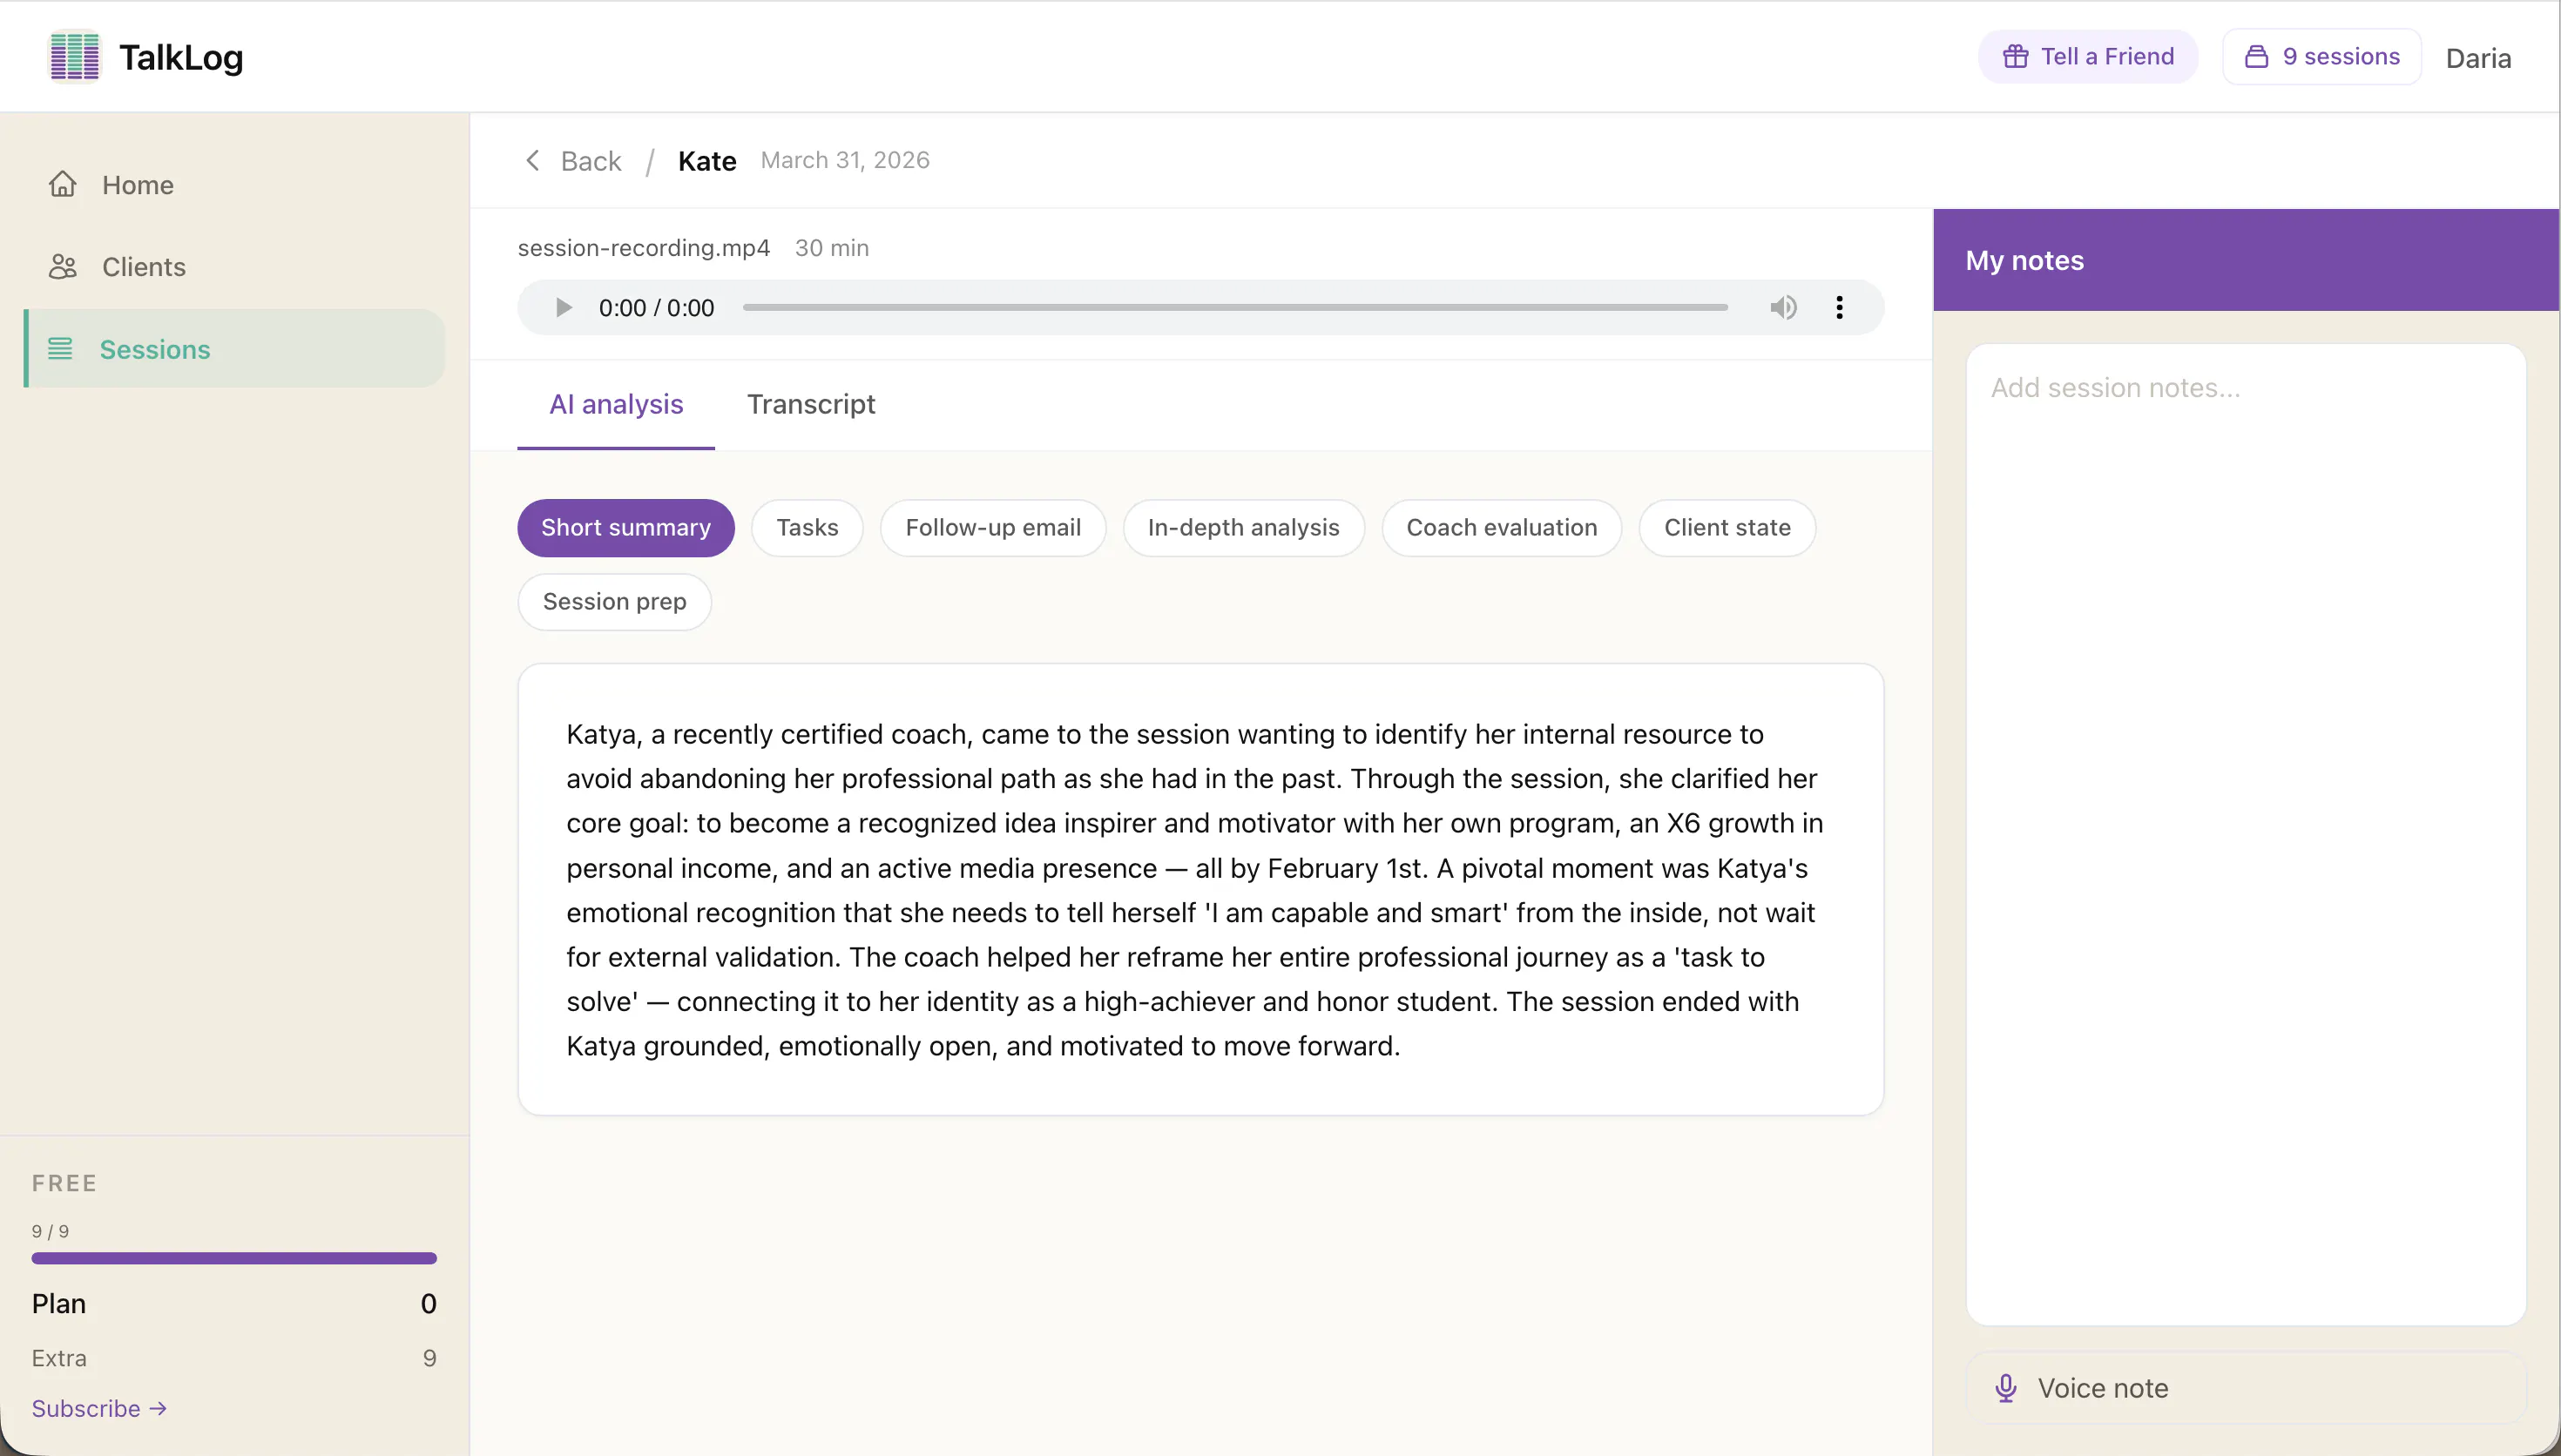Screen dimensions: 2561x1456
Task: Click the March 31, 2026 session date
Action: (845, 160)
